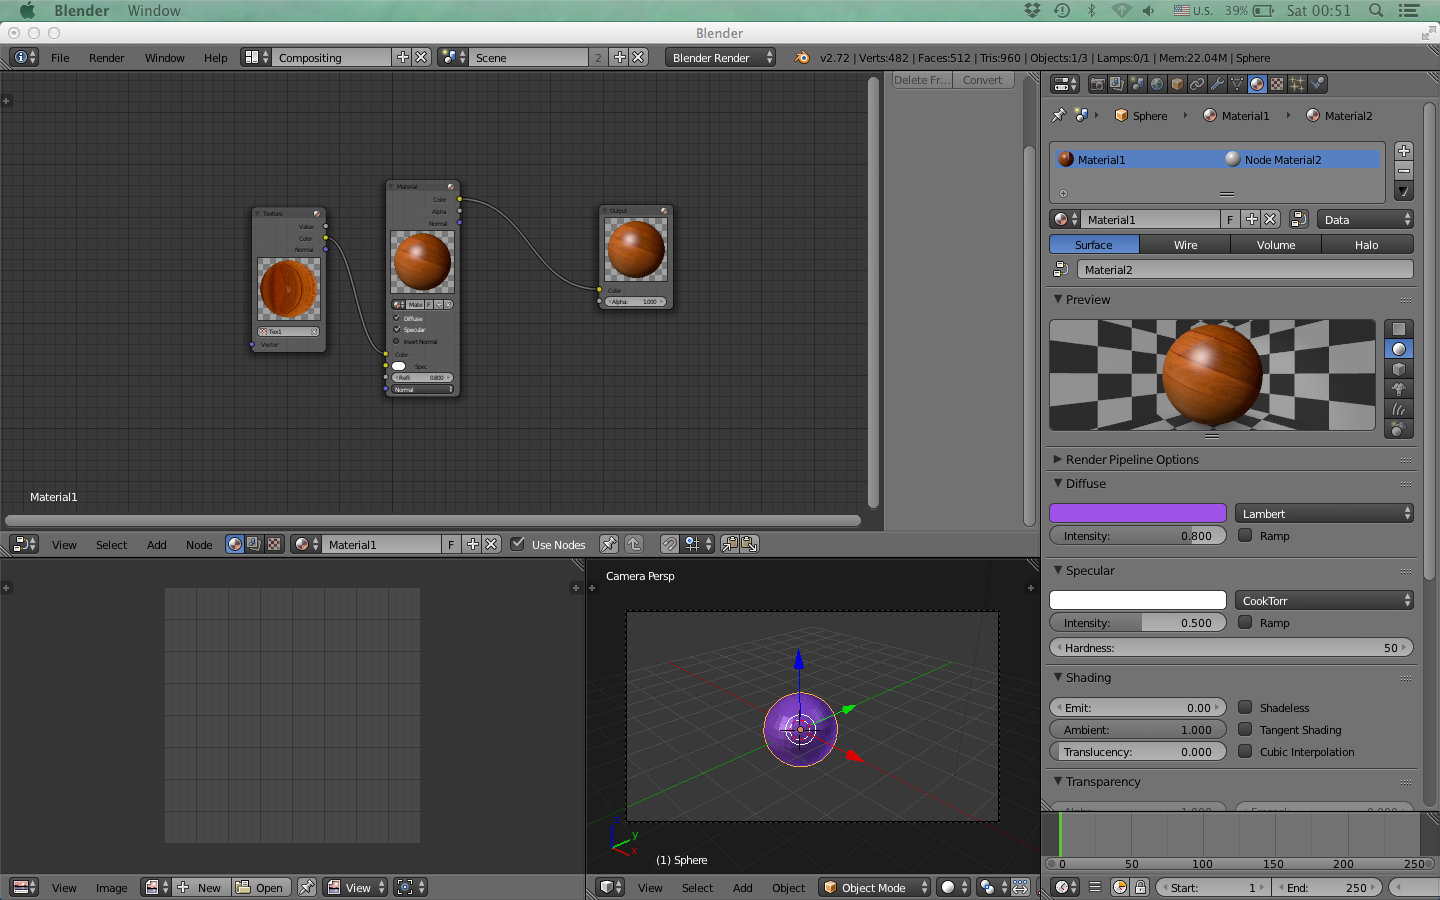Open the Physics properties tab icon
Screen dimensions: 1440x900
coord(1317,84)
